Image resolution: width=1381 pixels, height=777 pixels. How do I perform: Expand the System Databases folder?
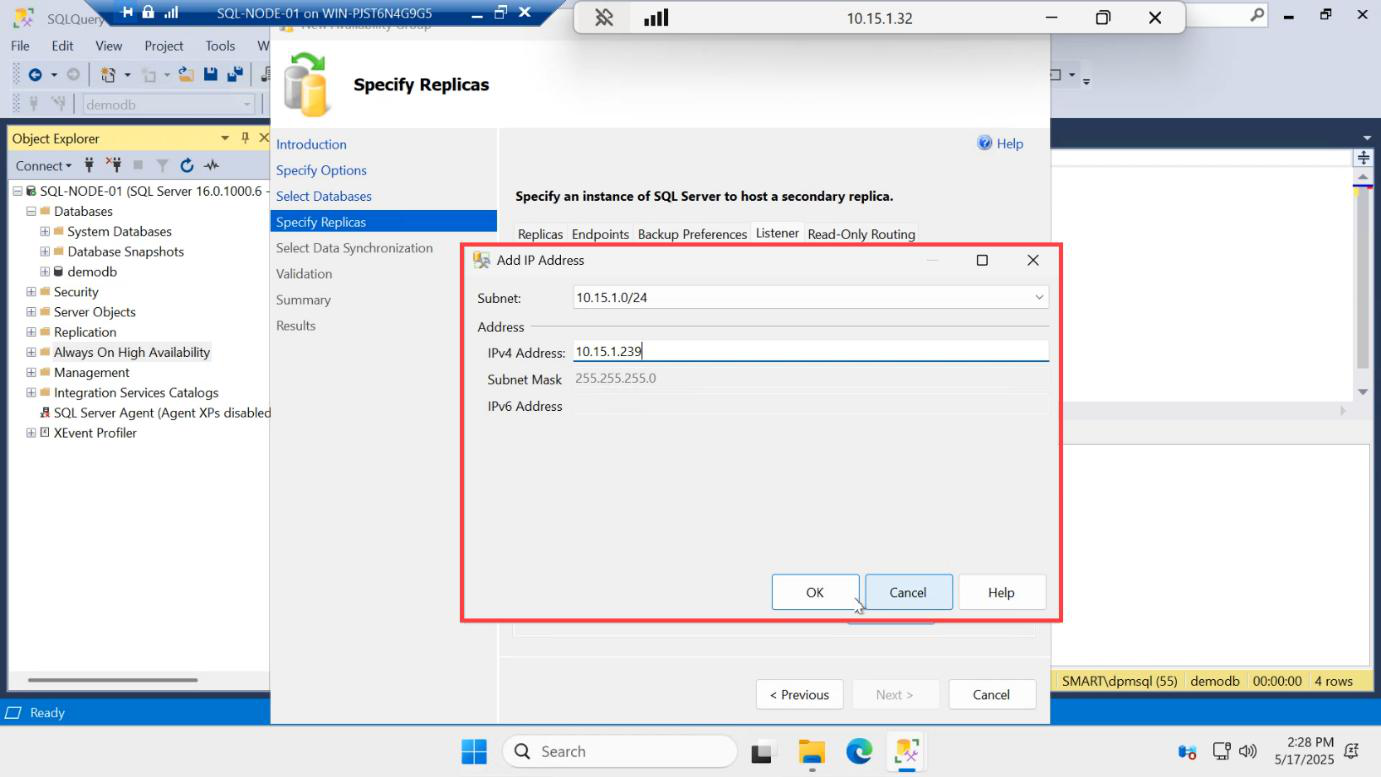45,231
